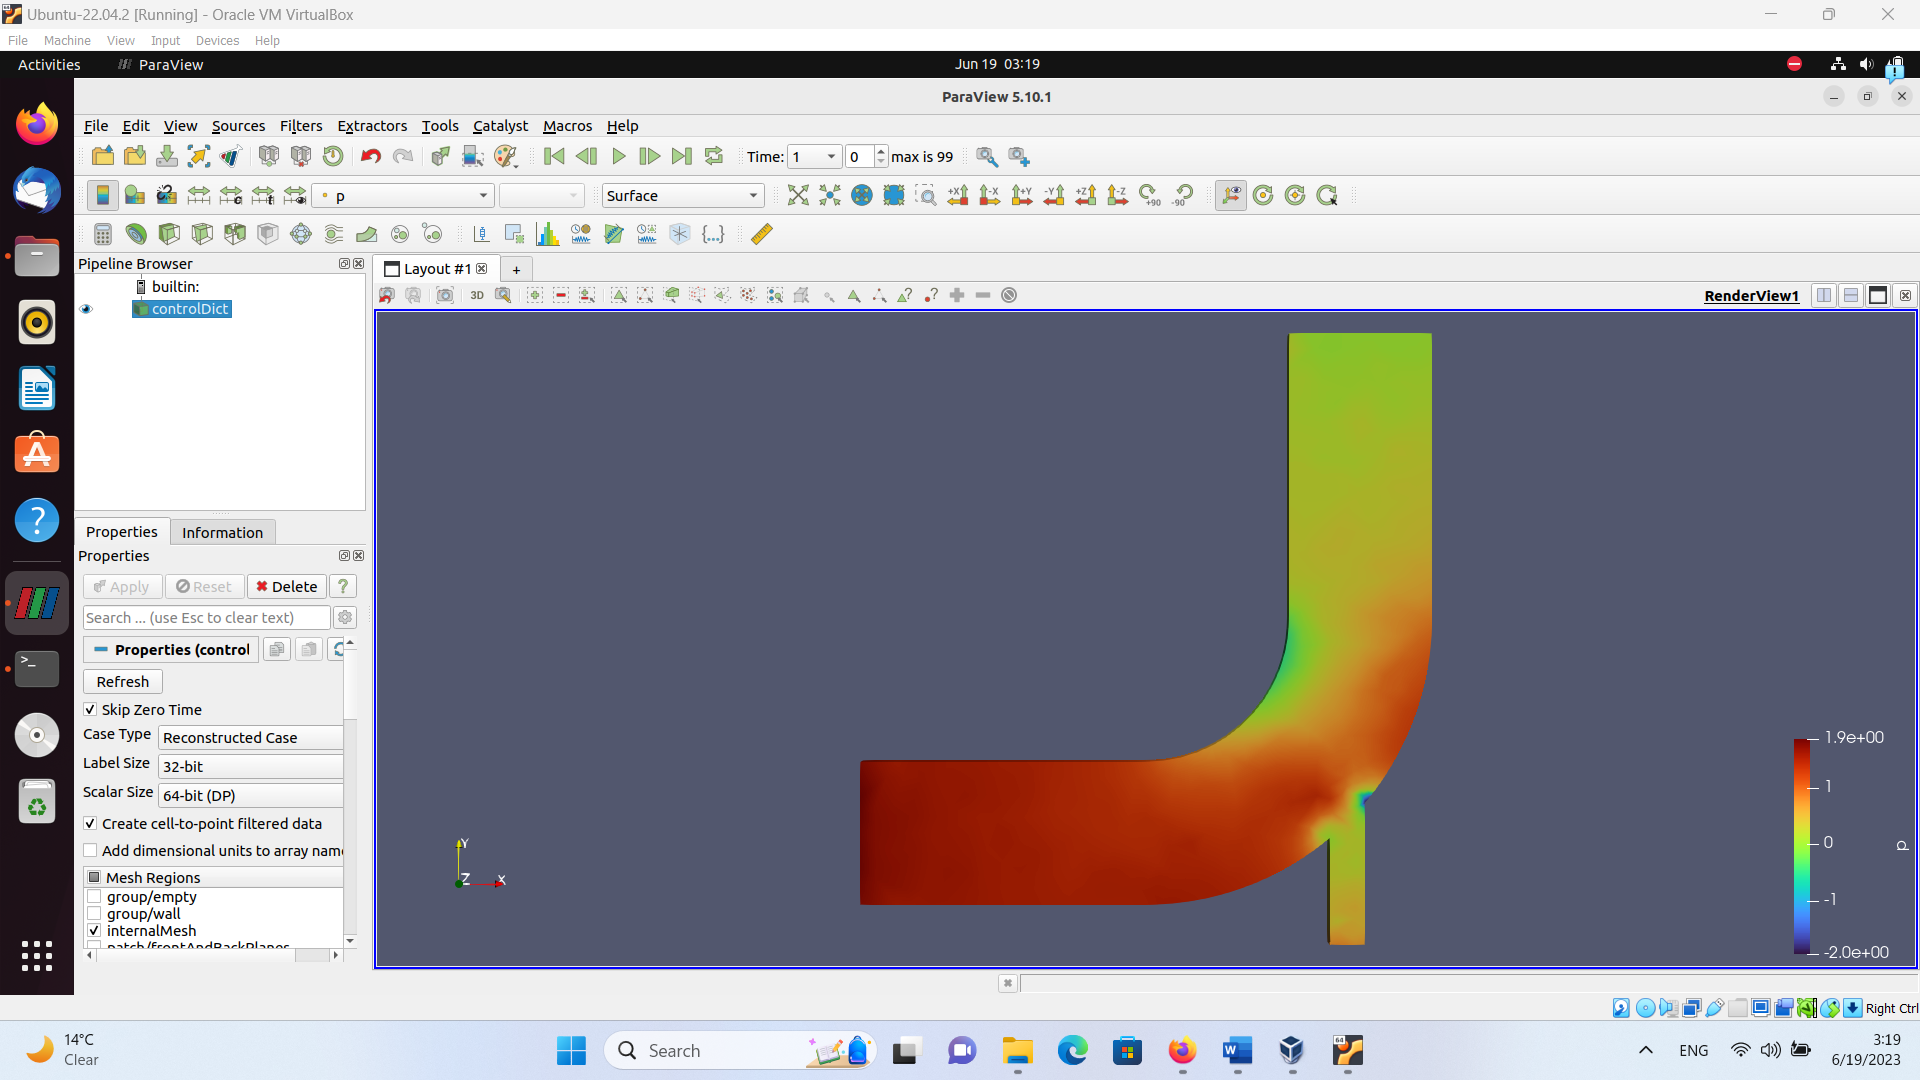Open the Surface representation dropdown
This screenshot has height=1080, width=1920.
point(683,196)
